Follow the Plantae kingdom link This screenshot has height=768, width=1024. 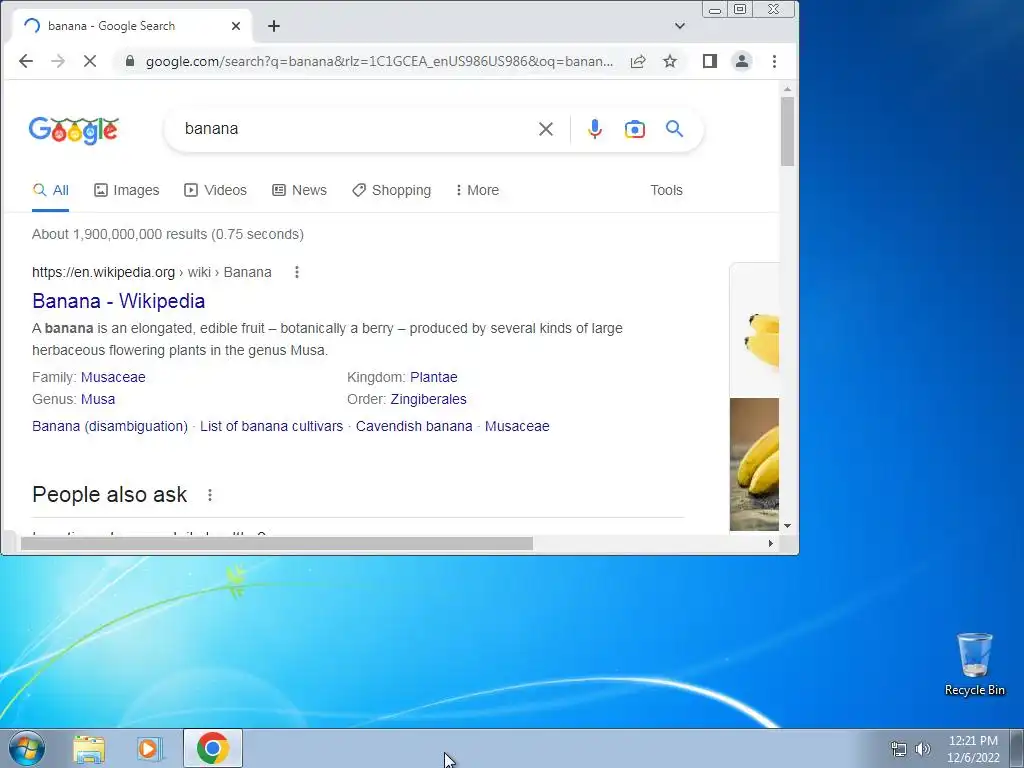[434, 377]
